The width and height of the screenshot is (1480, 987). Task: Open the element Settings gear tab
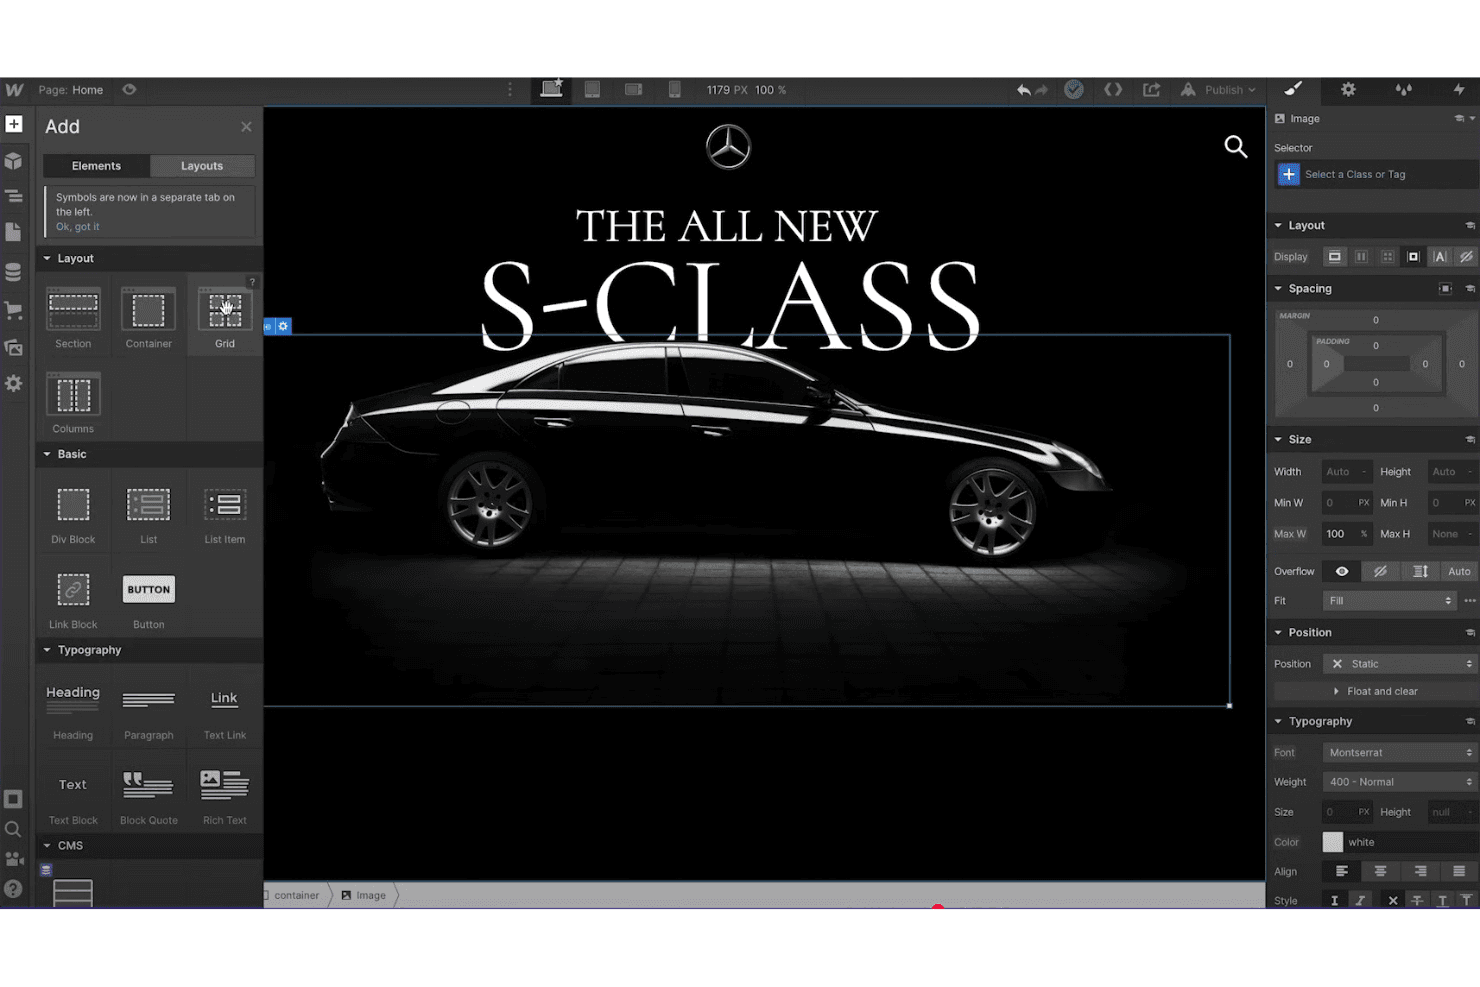pos(1348,90)
